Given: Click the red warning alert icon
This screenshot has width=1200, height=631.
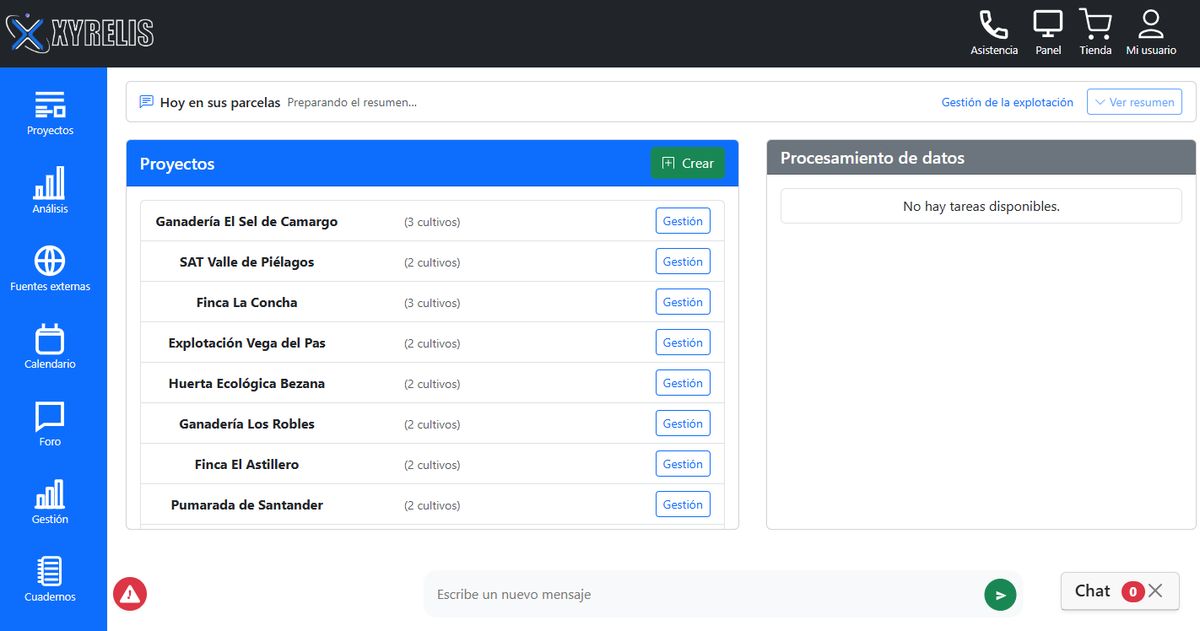Looking at the screenshot, I should (x=130, y=594).
